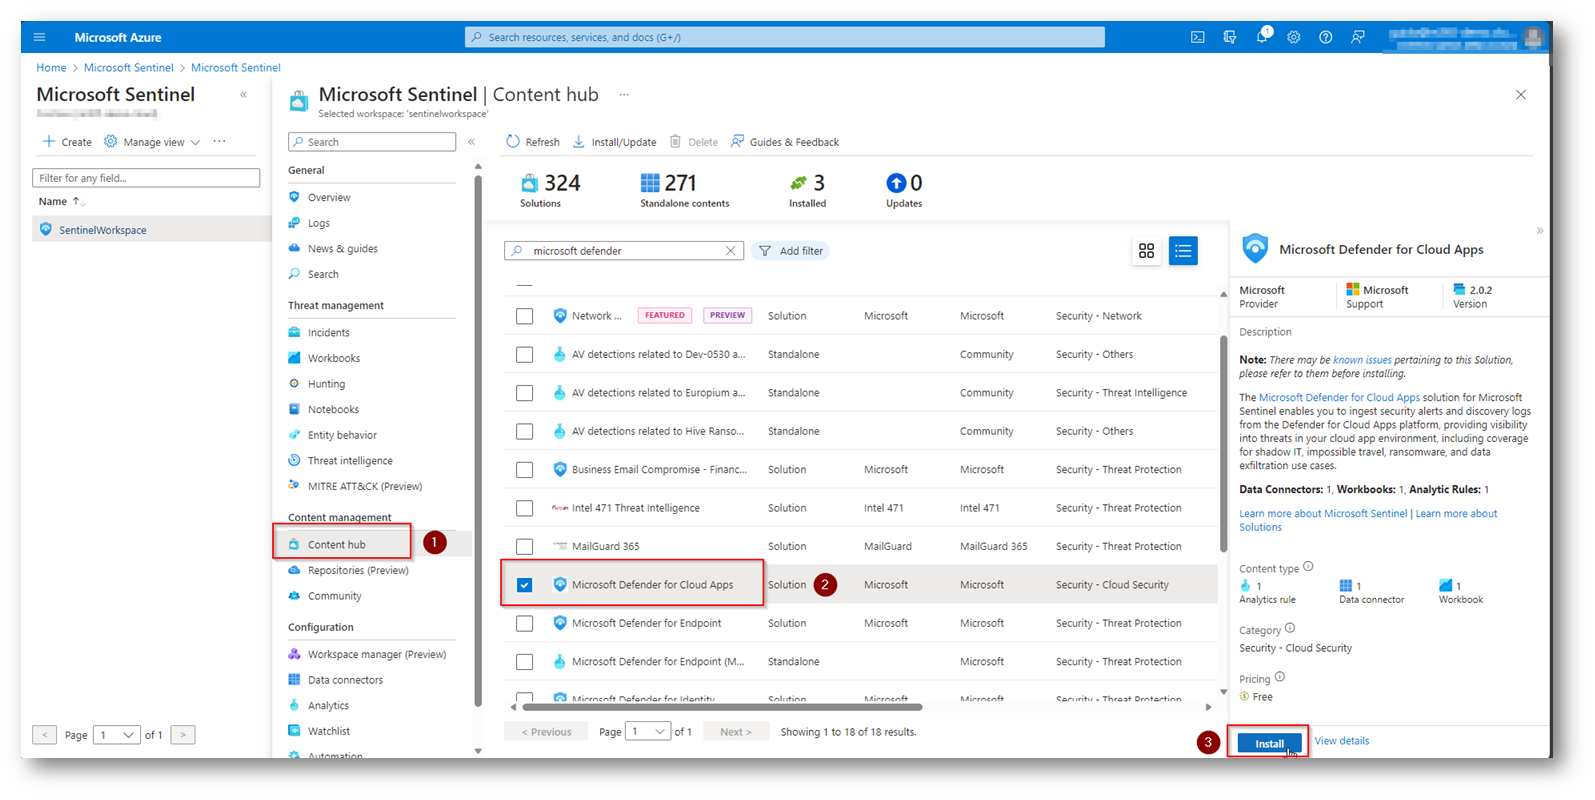This screenshot has width=1595, height=800.
Task: Open Workbooks menu item
Action: coord(334,358)
